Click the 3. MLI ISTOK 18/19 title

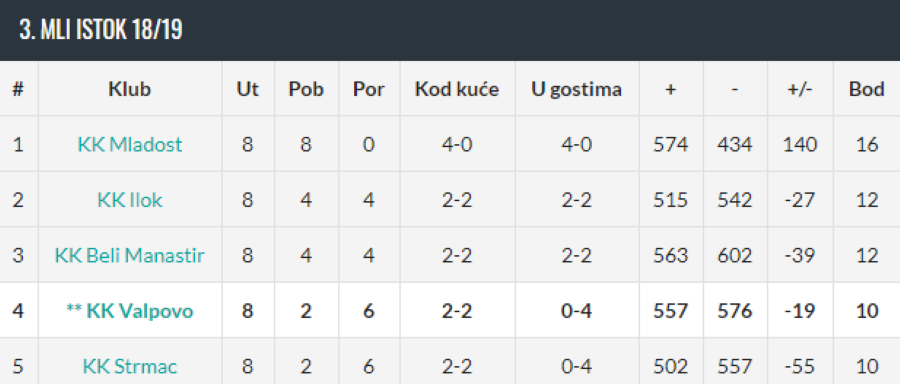click(x=101, y=30)
